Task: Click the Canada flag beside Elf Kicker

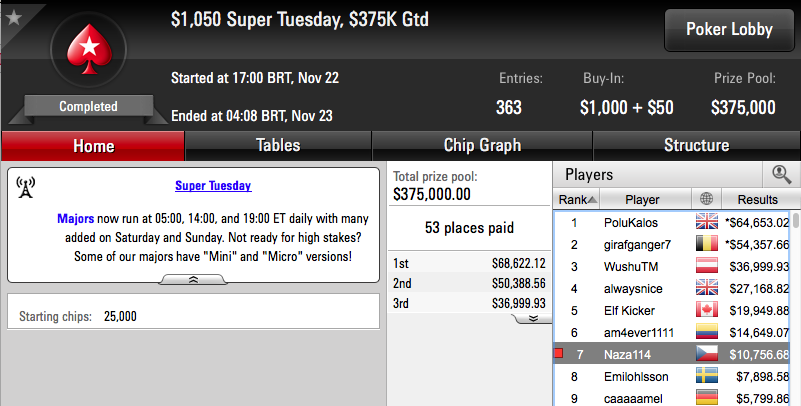Action: [707, 309]
